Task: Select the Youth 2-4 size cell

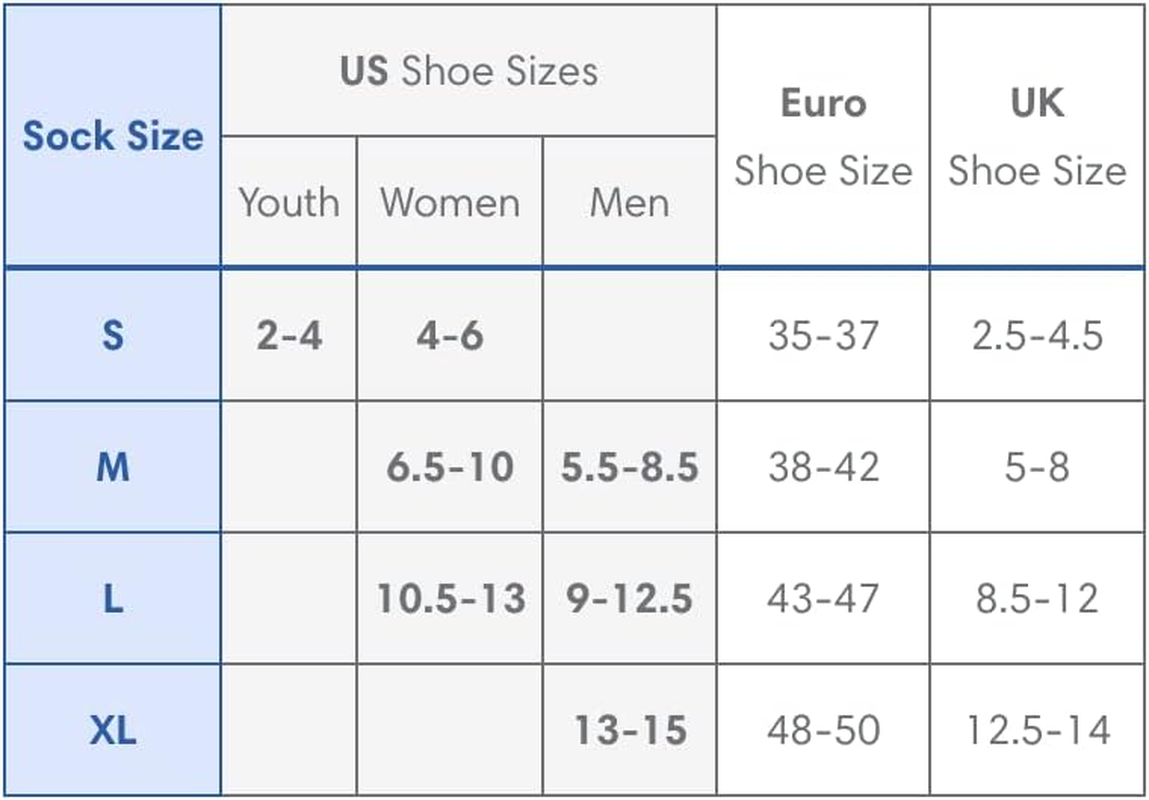Action: pyautogui.click(x=288, y=334)
